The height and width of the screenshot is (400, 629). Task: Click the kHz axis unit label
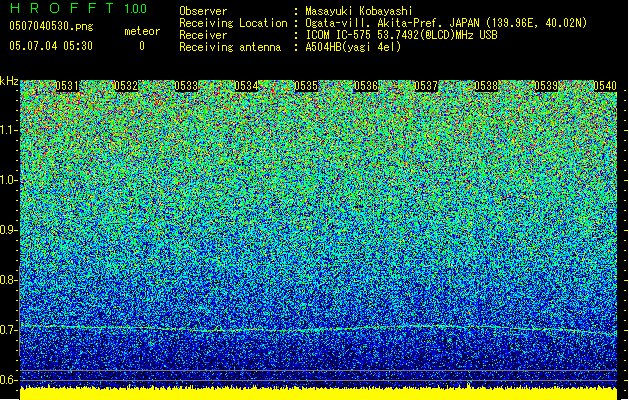9,81
